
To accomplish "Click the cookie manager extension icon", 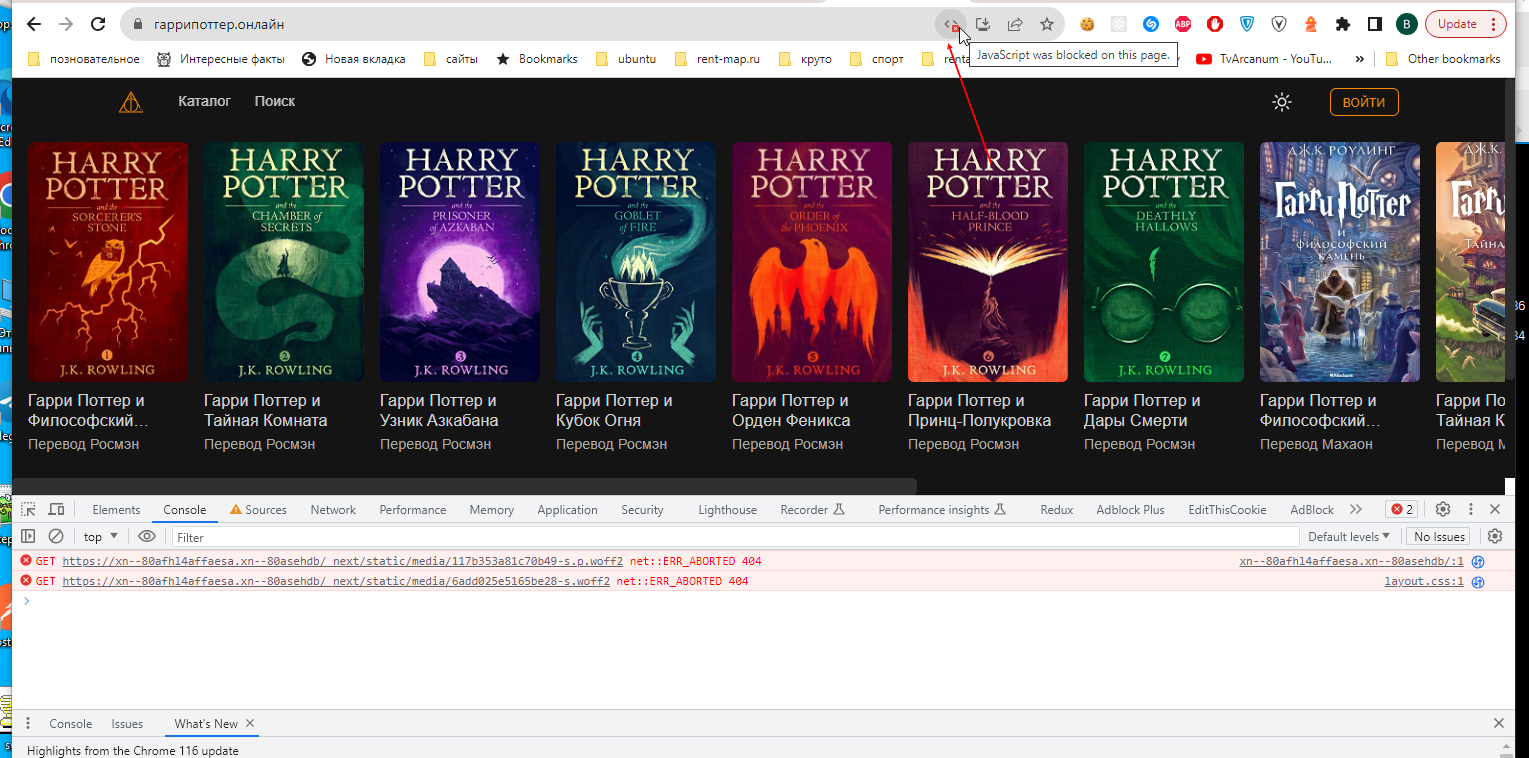I will [x=1086, y=24].
